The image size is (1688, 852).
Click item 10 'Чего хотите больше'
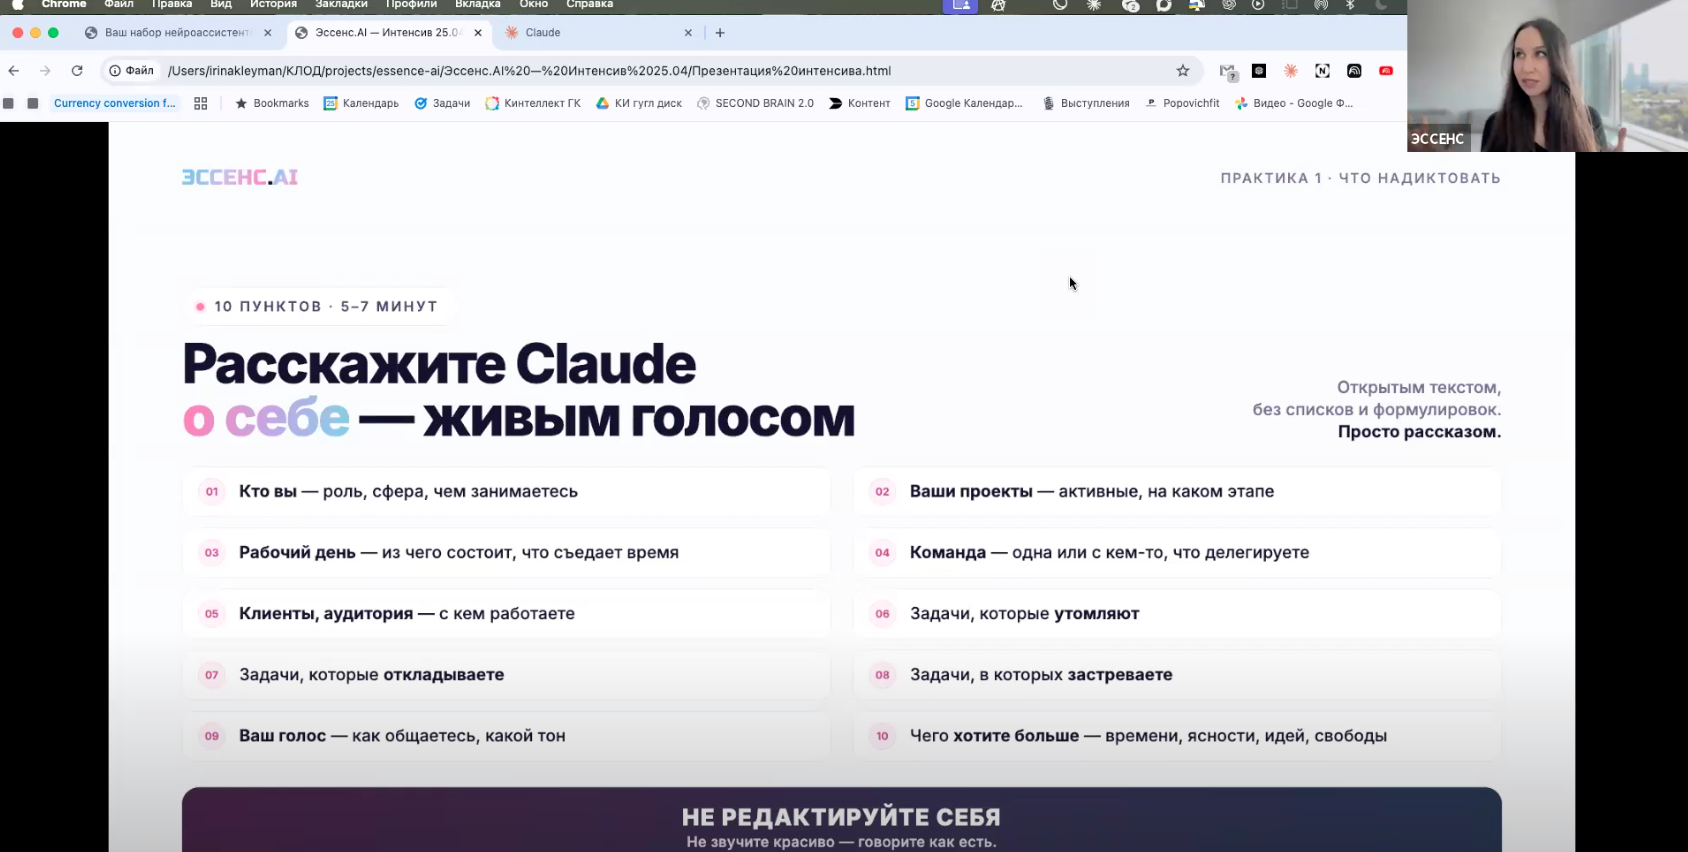[x=1177, y=735]
